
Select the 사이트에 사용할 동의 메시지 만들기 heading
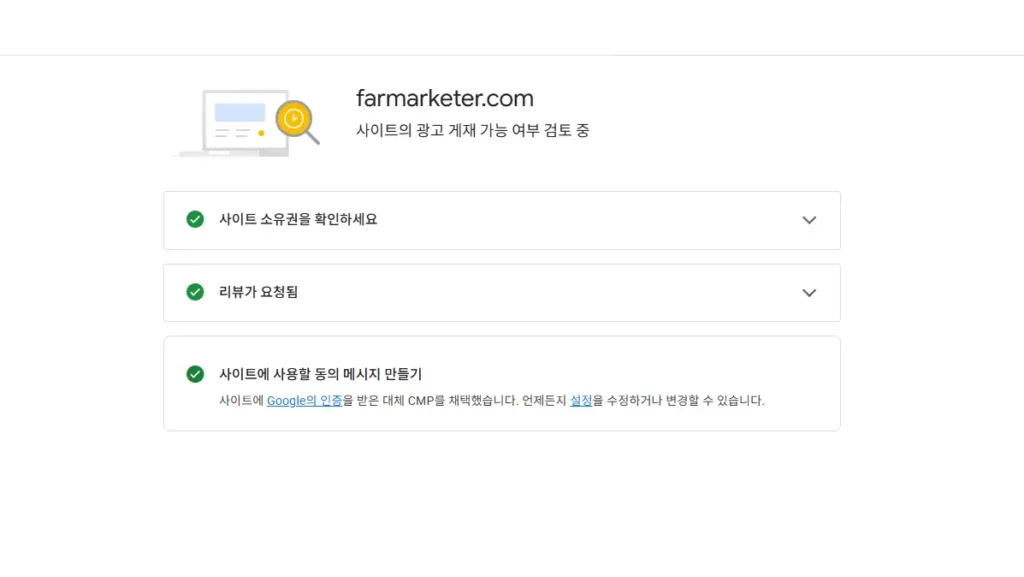pos(320,374)
